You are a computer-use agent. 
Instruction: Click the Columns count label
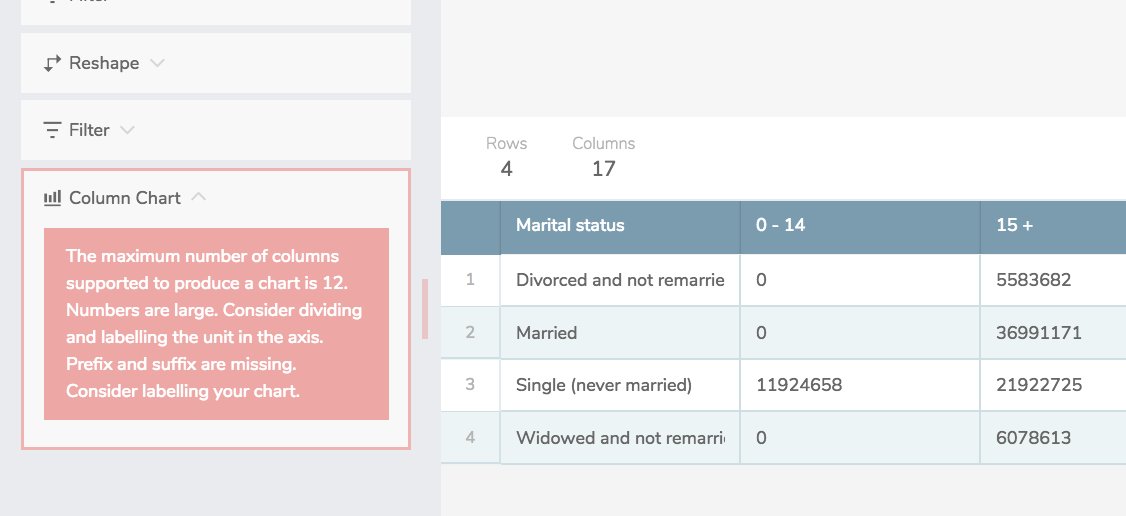[603, 144]
